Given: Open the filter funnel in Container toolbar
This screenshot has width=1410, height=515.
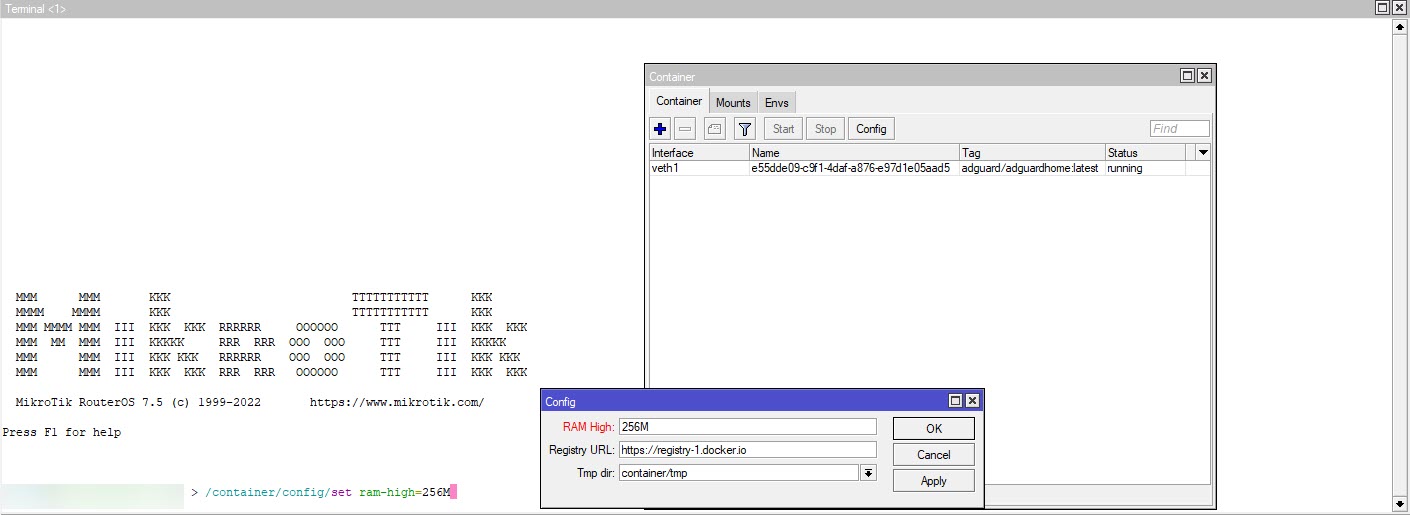Looking at the screenshot, I should pos(745,128).
